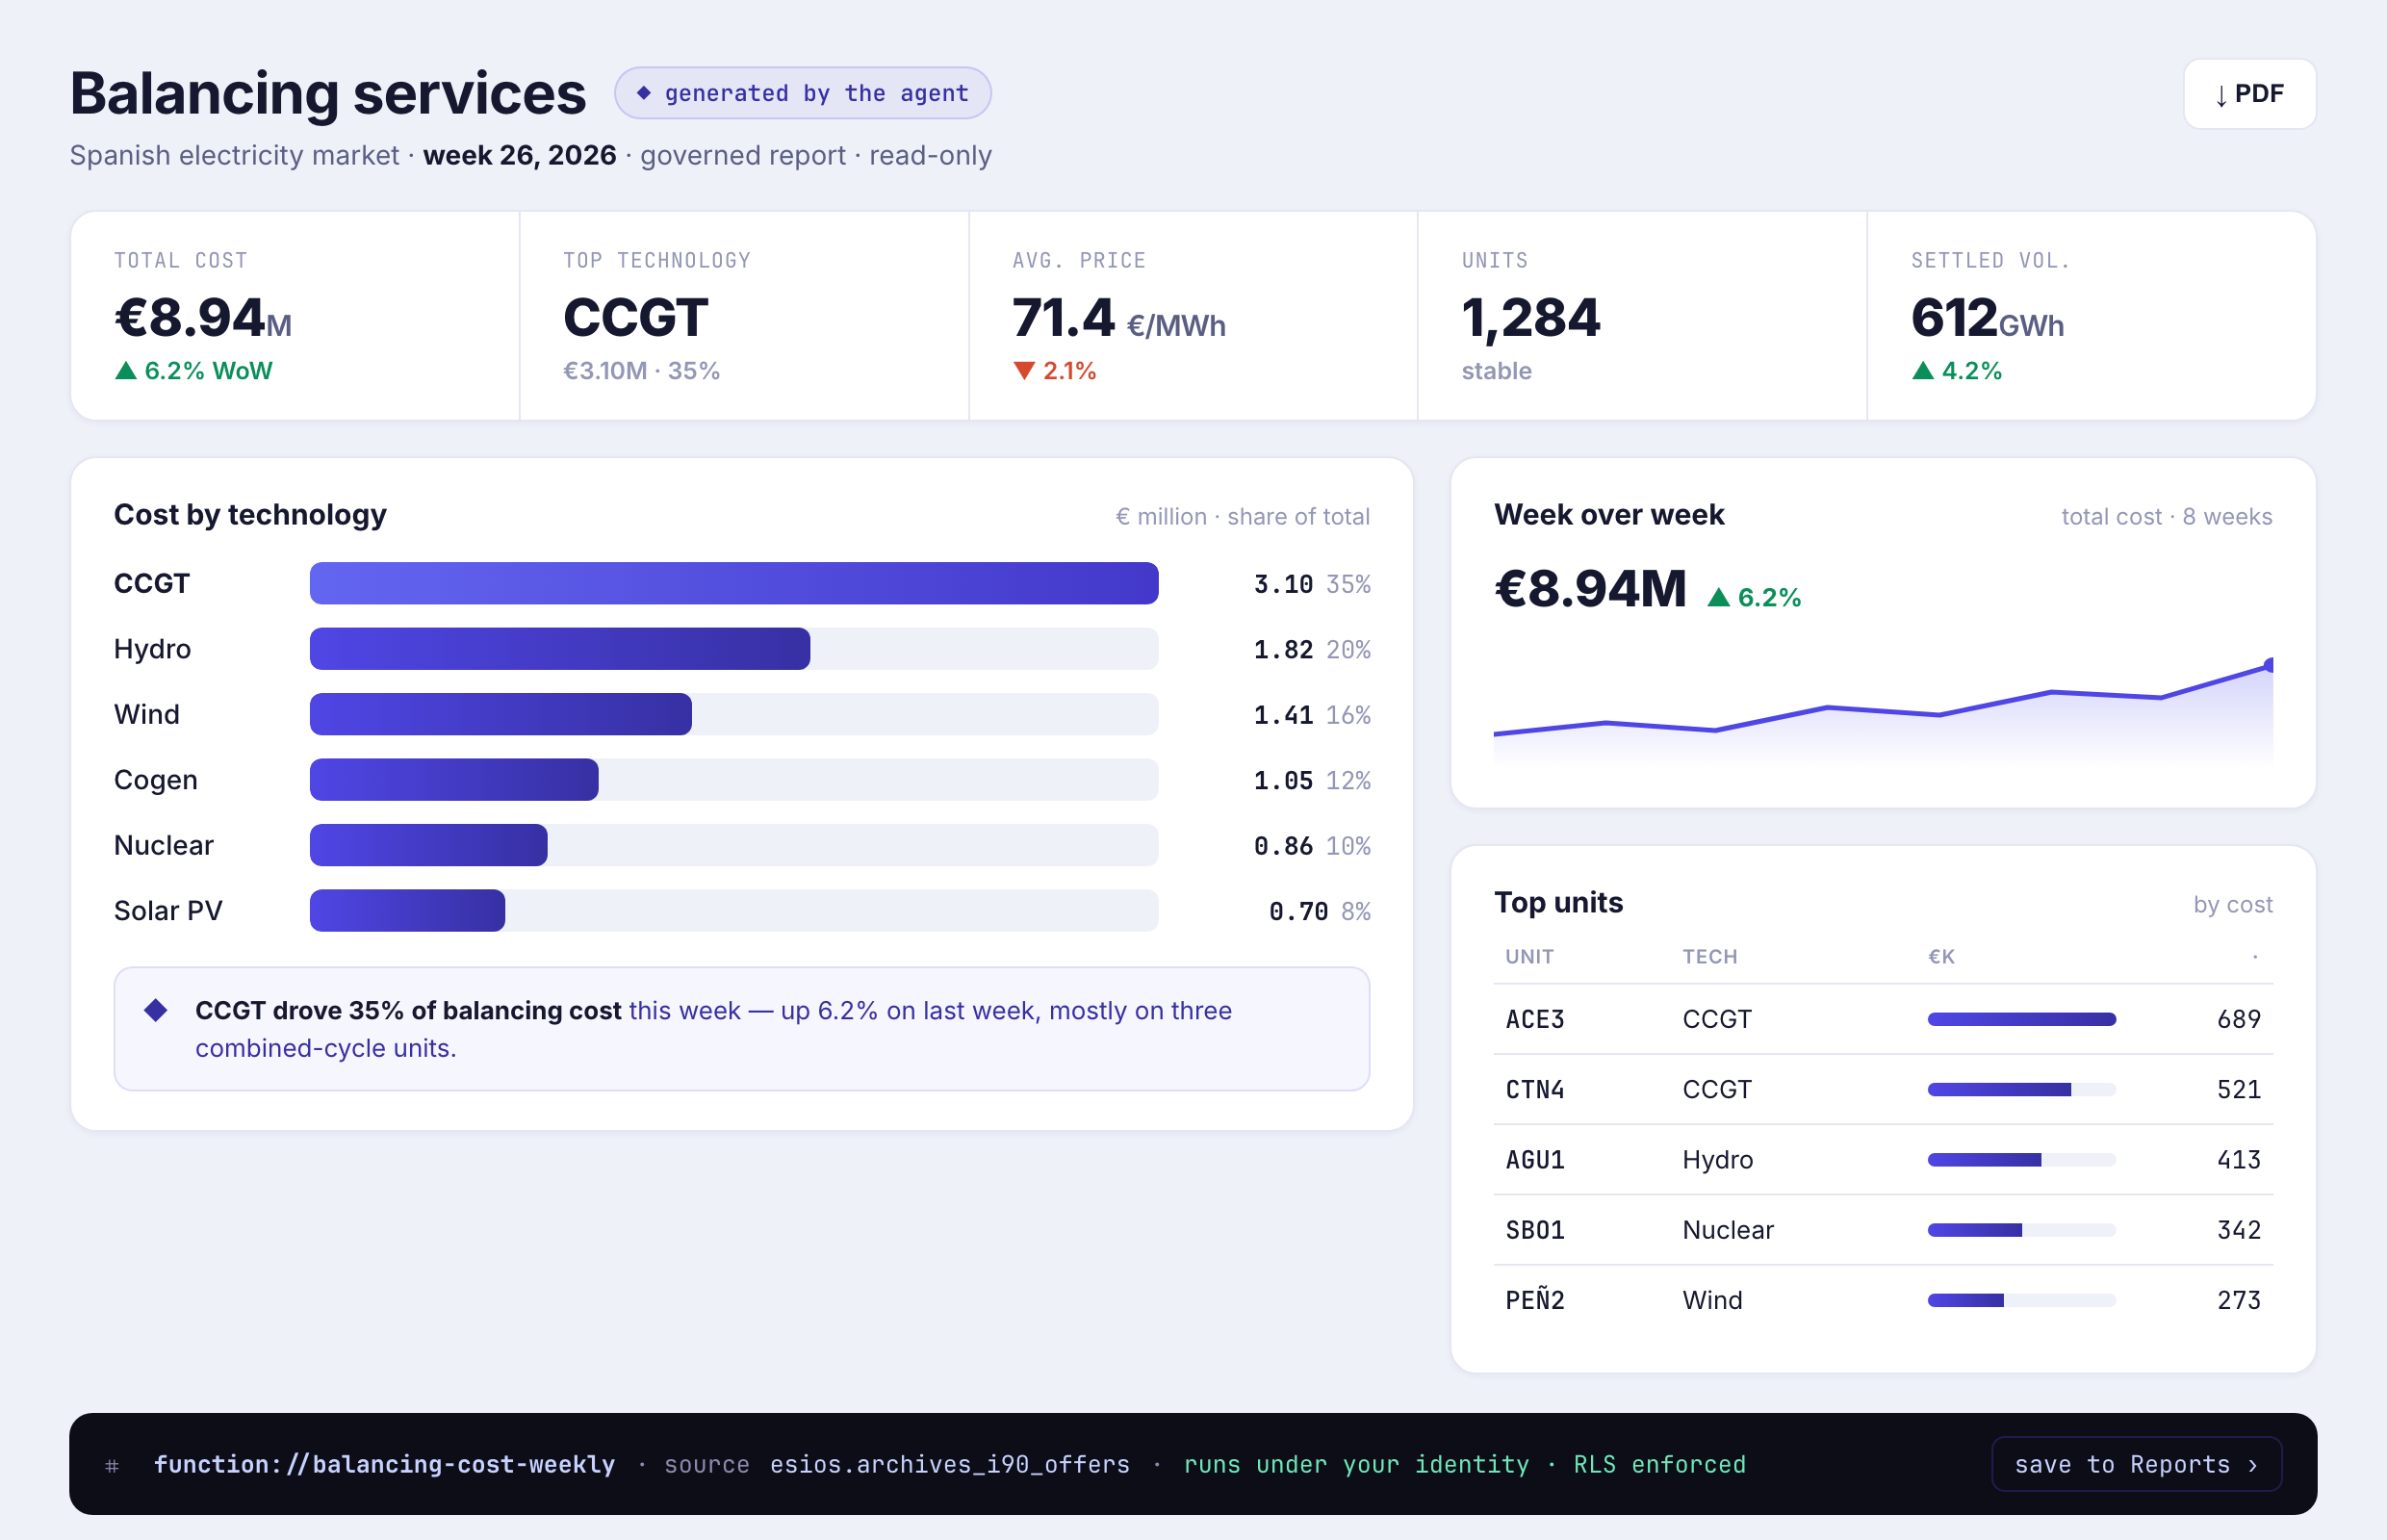Screen dimensions: 2387x1540
Task: Click the hash icon in footer bar
Action: point(112,1466)
